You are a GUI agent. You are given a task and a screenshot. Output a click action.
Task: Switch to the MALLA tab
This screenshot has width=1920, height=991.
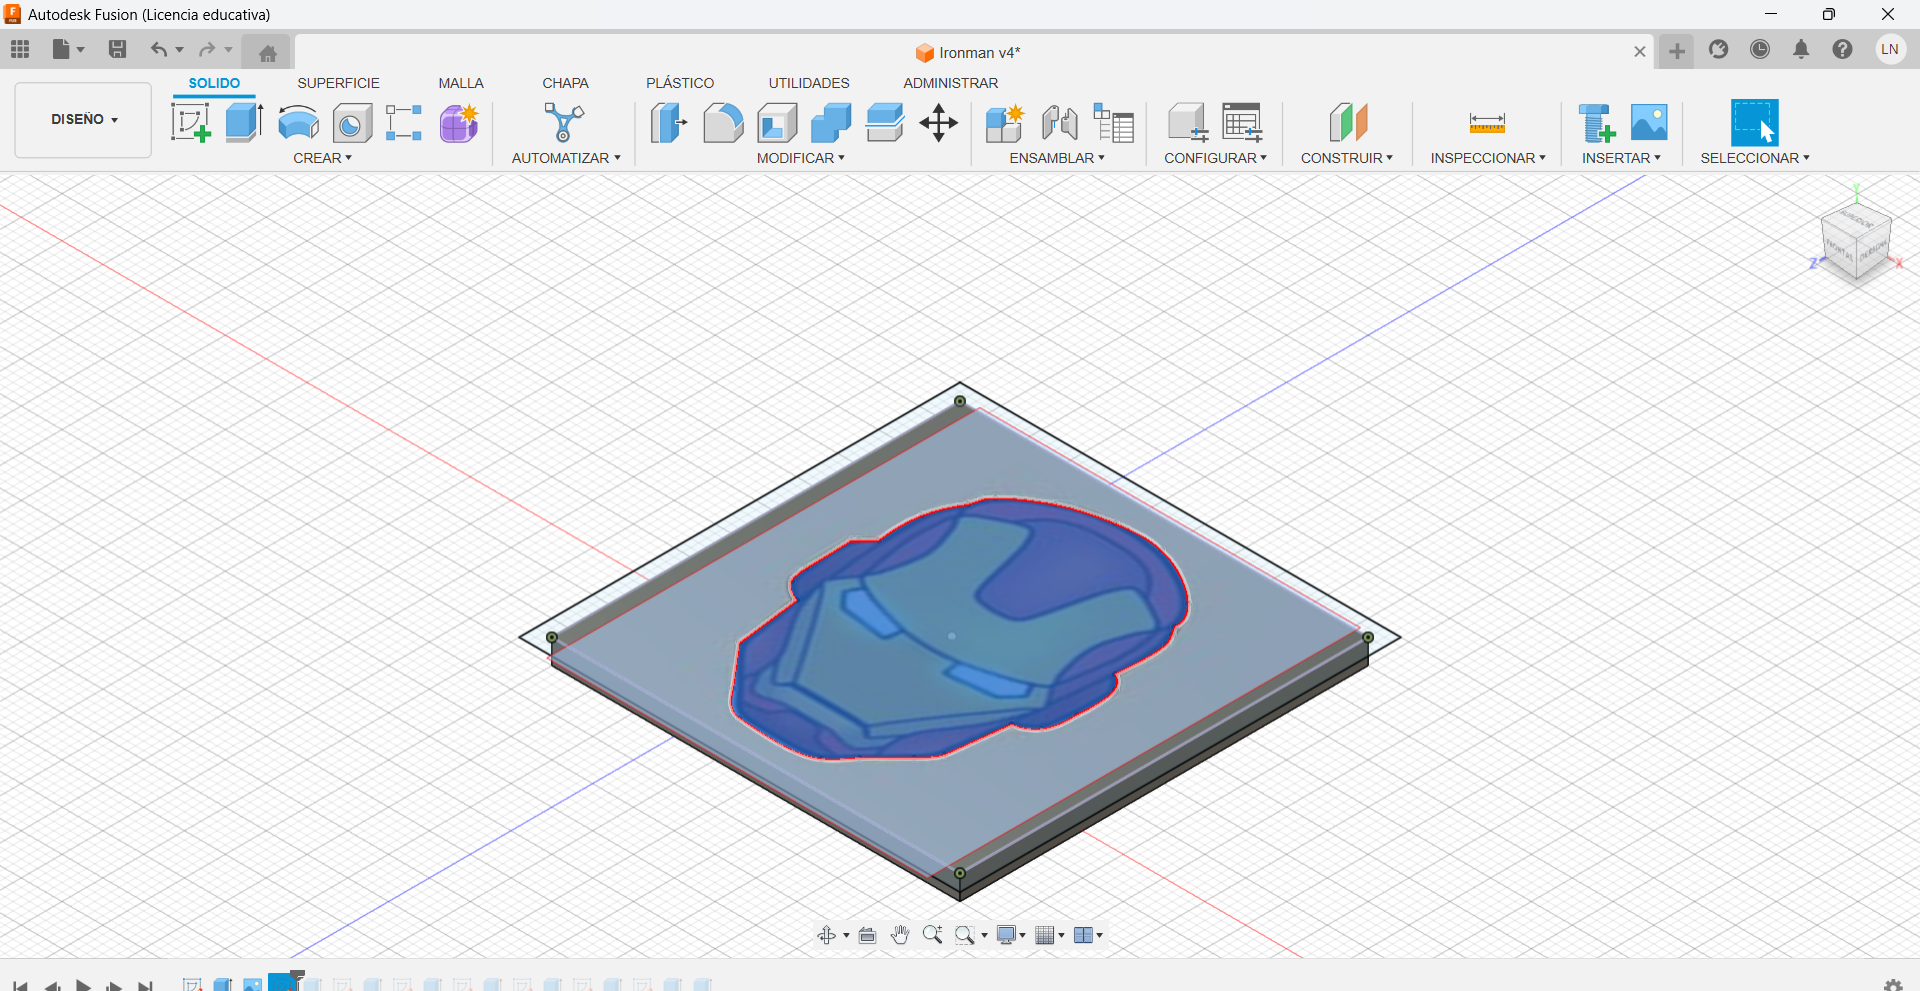coord(461,83)
